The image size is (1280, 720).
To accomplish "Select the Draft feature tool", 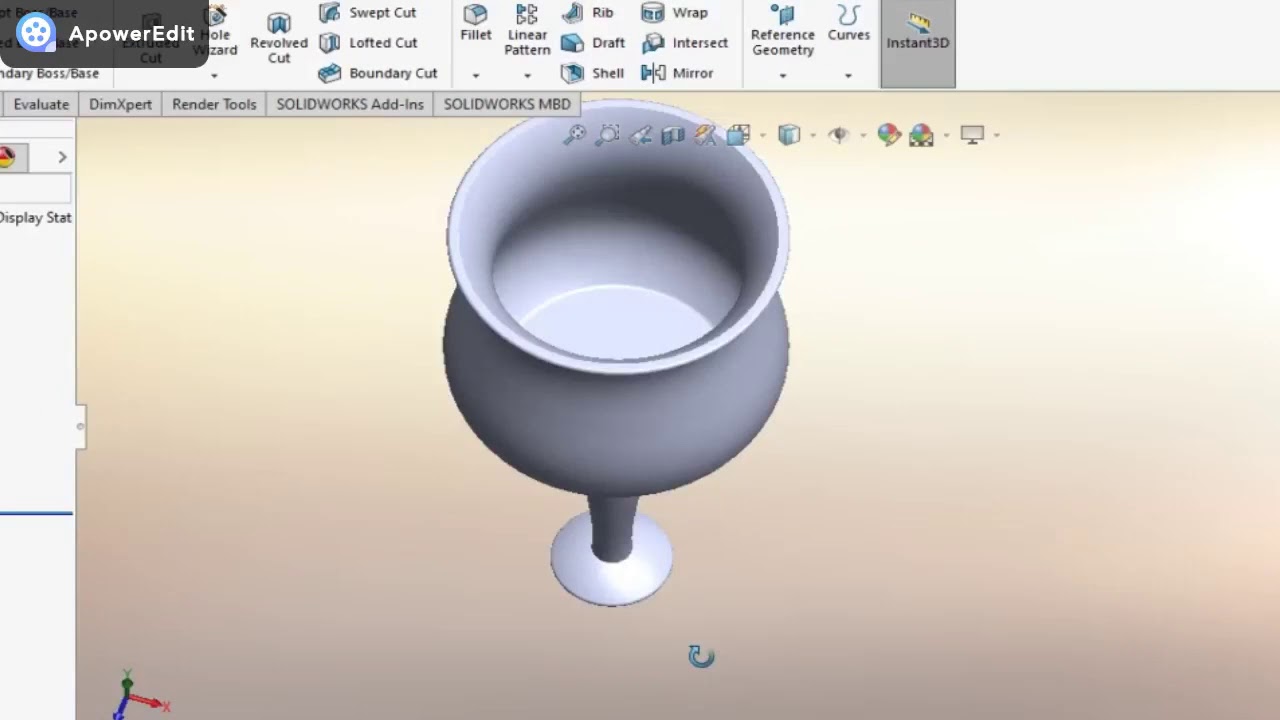I will (x=593, y=43).
